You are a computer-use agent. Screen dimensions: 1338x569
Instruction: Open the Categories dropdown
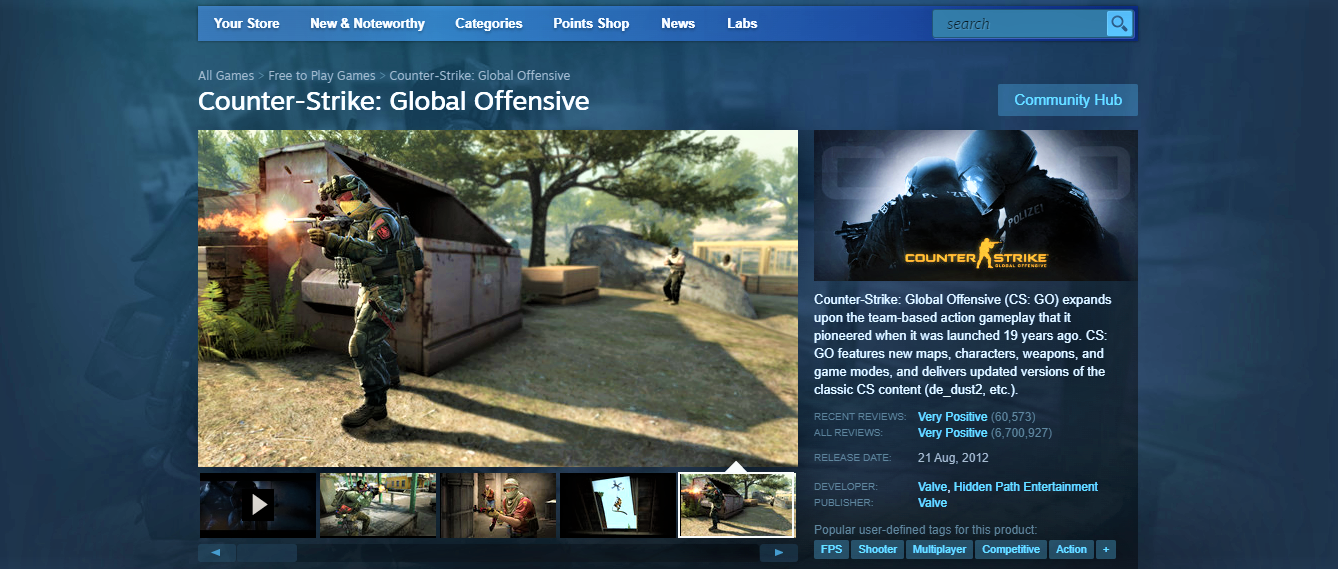coord(488,23)
